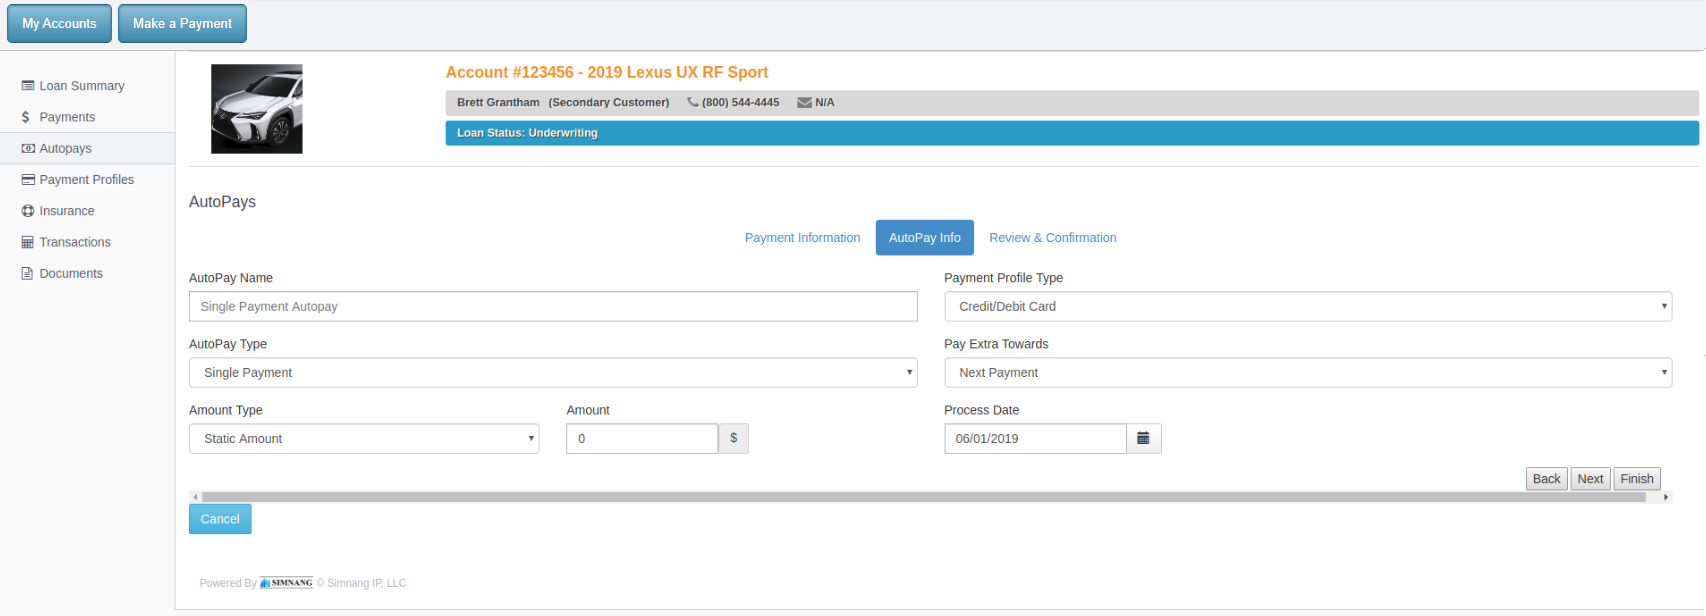Viewport: 1706px width, 616px height.
Task: Click the customer name Brett Grantham
Action: [498, 102]
